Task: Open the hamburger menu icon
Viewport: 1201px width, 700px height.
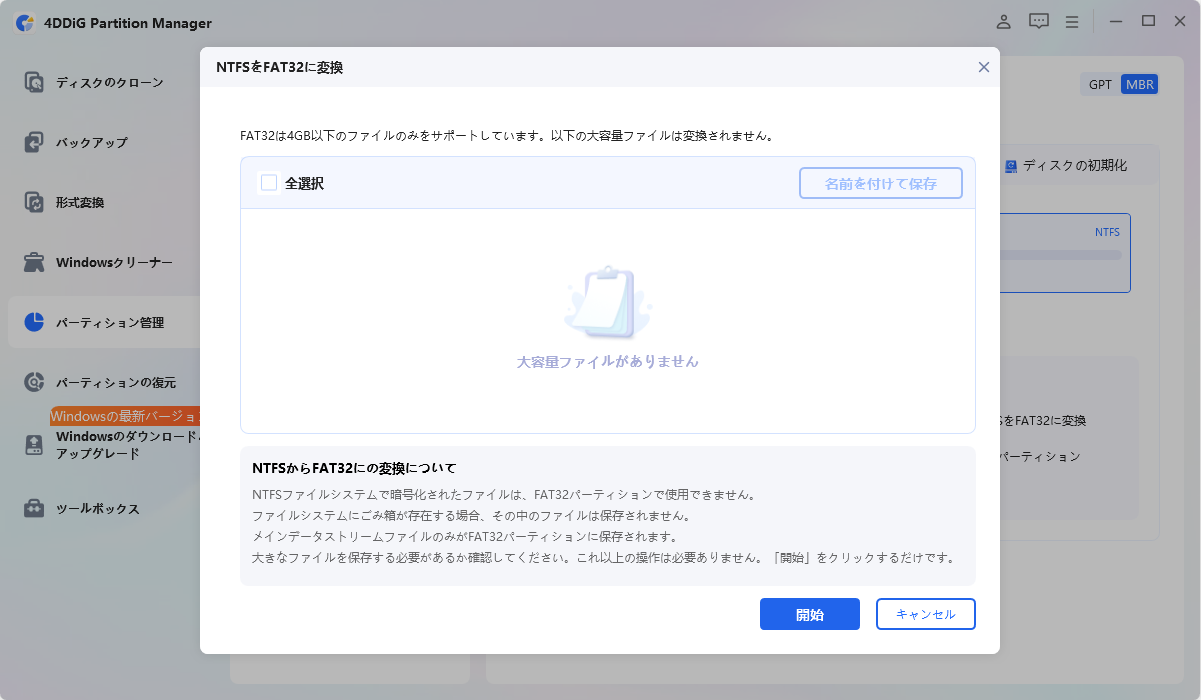Action: [1072, 21]
